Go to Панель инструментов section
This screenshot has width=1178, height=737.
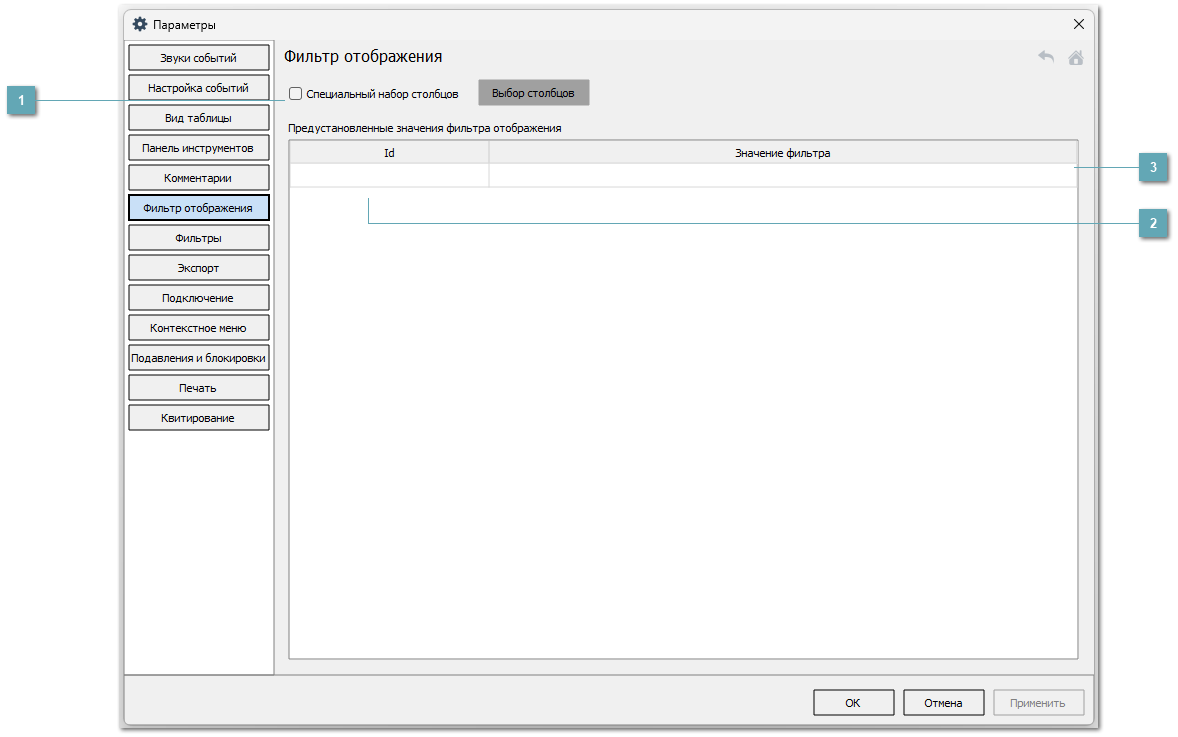pos(198,148)
